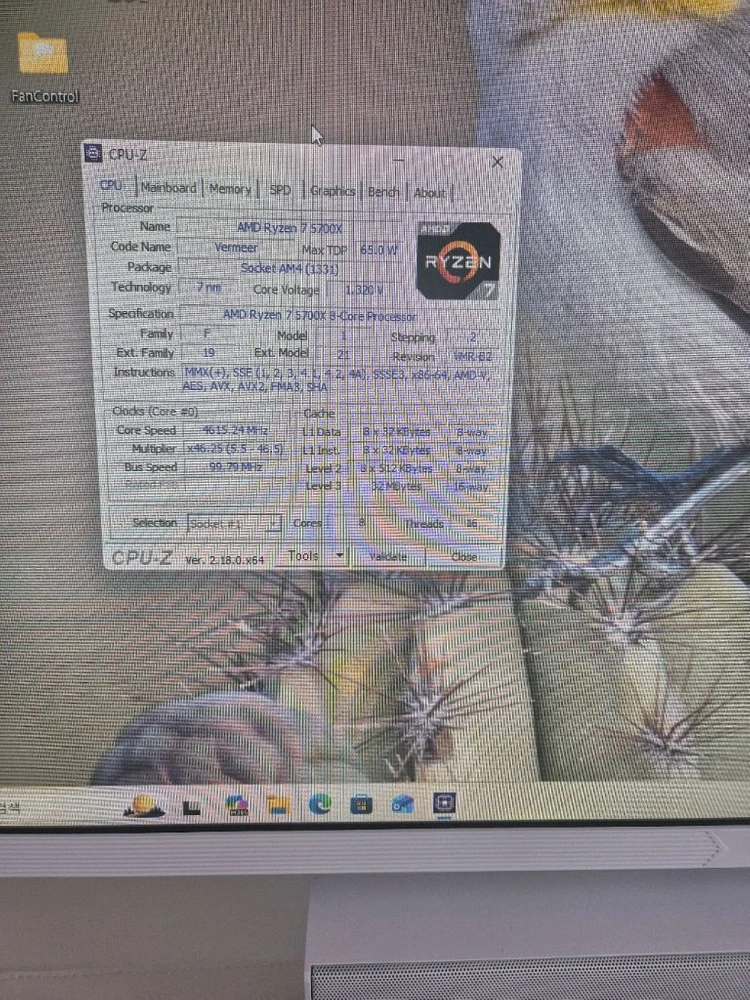Click the Cores count value '8'

(x=362, y=522)
